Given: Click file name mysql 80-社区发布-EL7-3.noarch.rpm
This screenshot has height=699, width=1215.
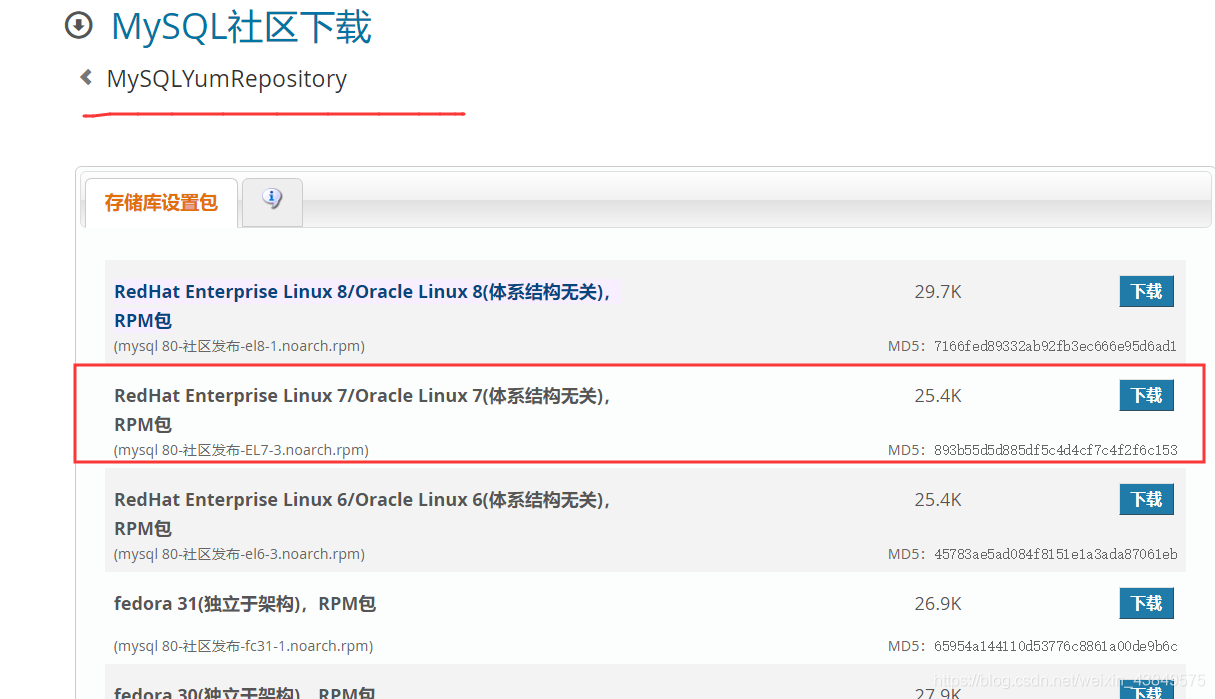Looking at the screenshot, I should 241,450.
